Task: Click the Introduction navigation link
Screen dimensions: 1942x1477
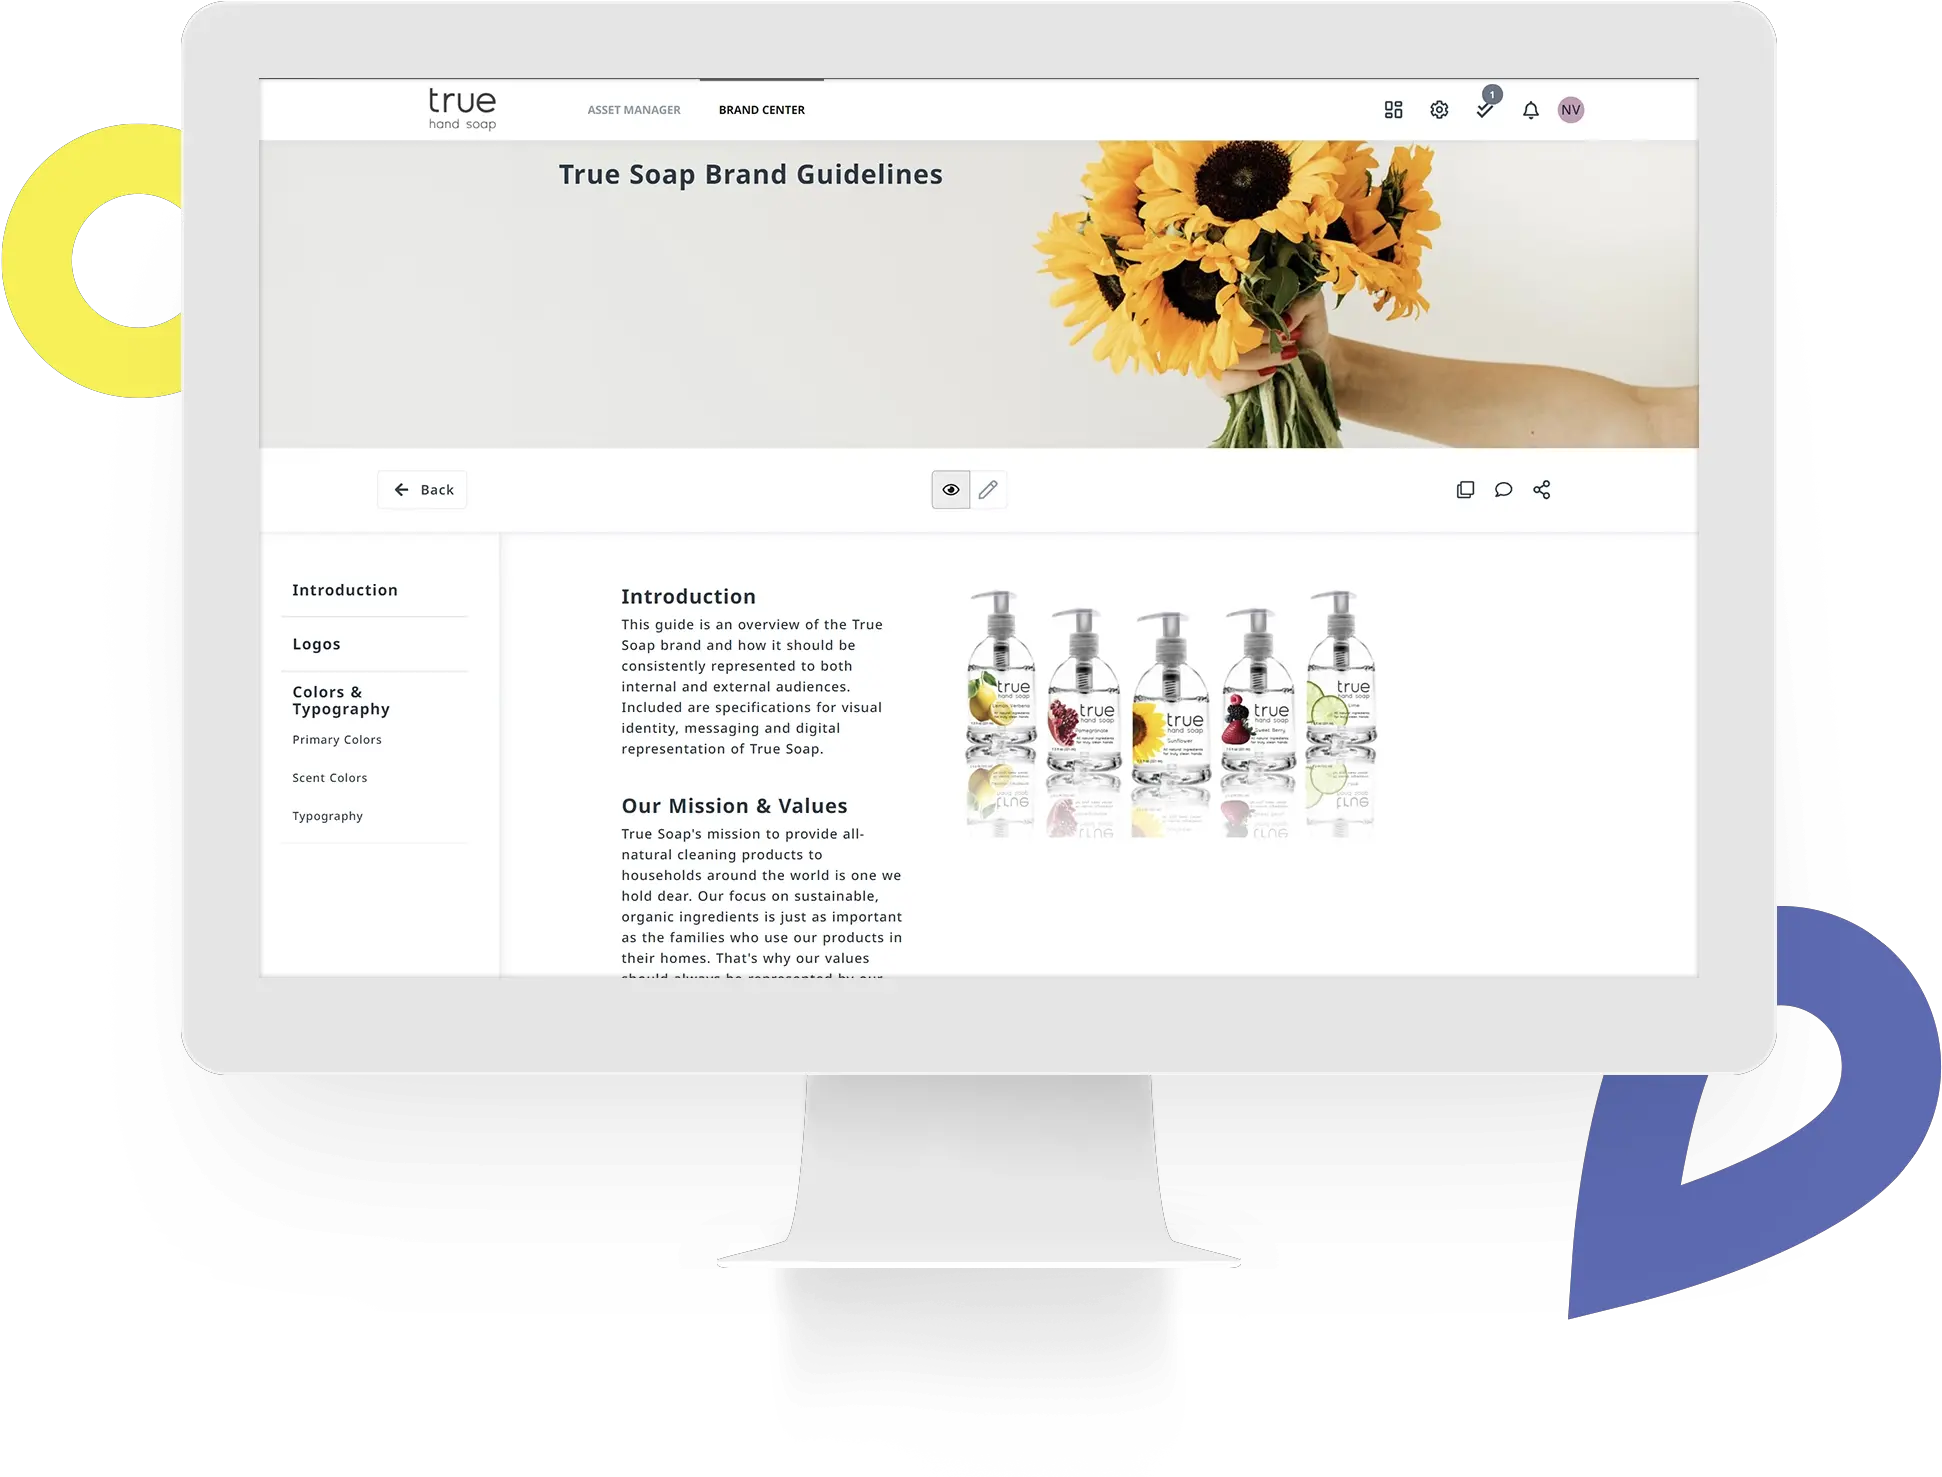Action: coord(344,588)
